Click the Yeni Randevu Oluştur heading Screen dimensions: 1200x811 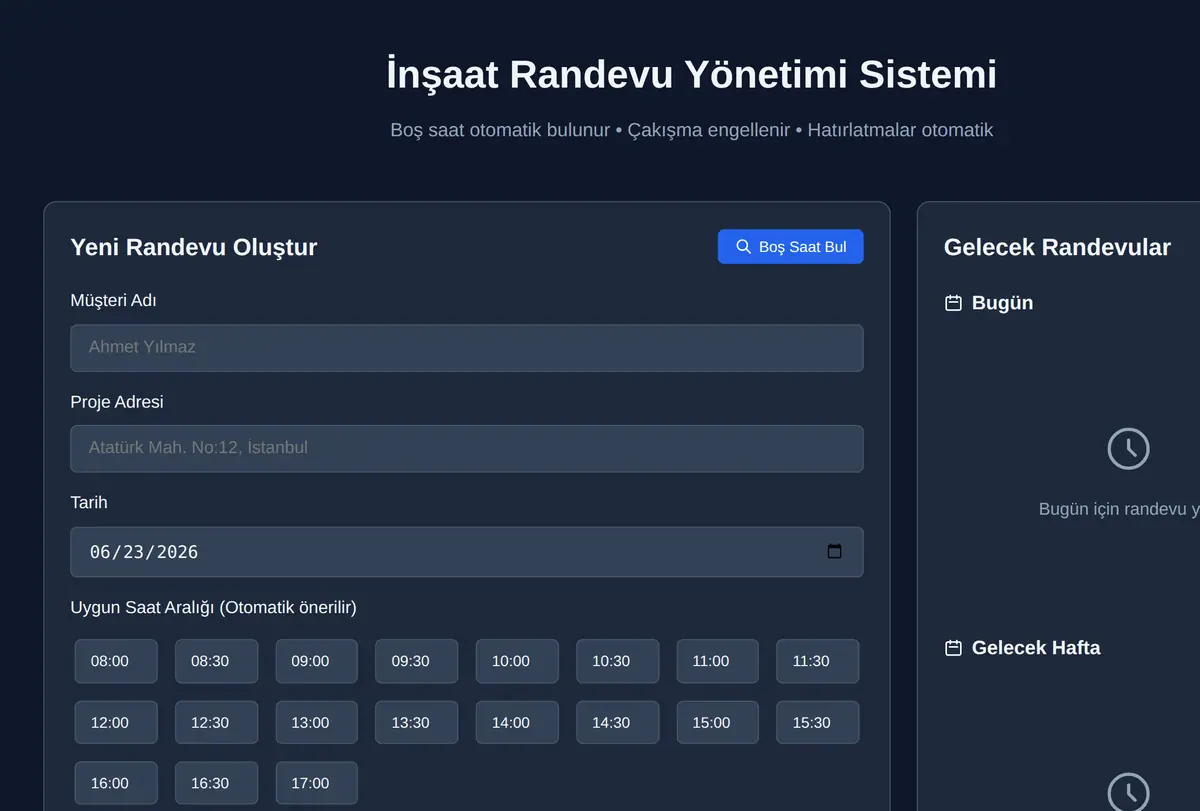[194, 247]
